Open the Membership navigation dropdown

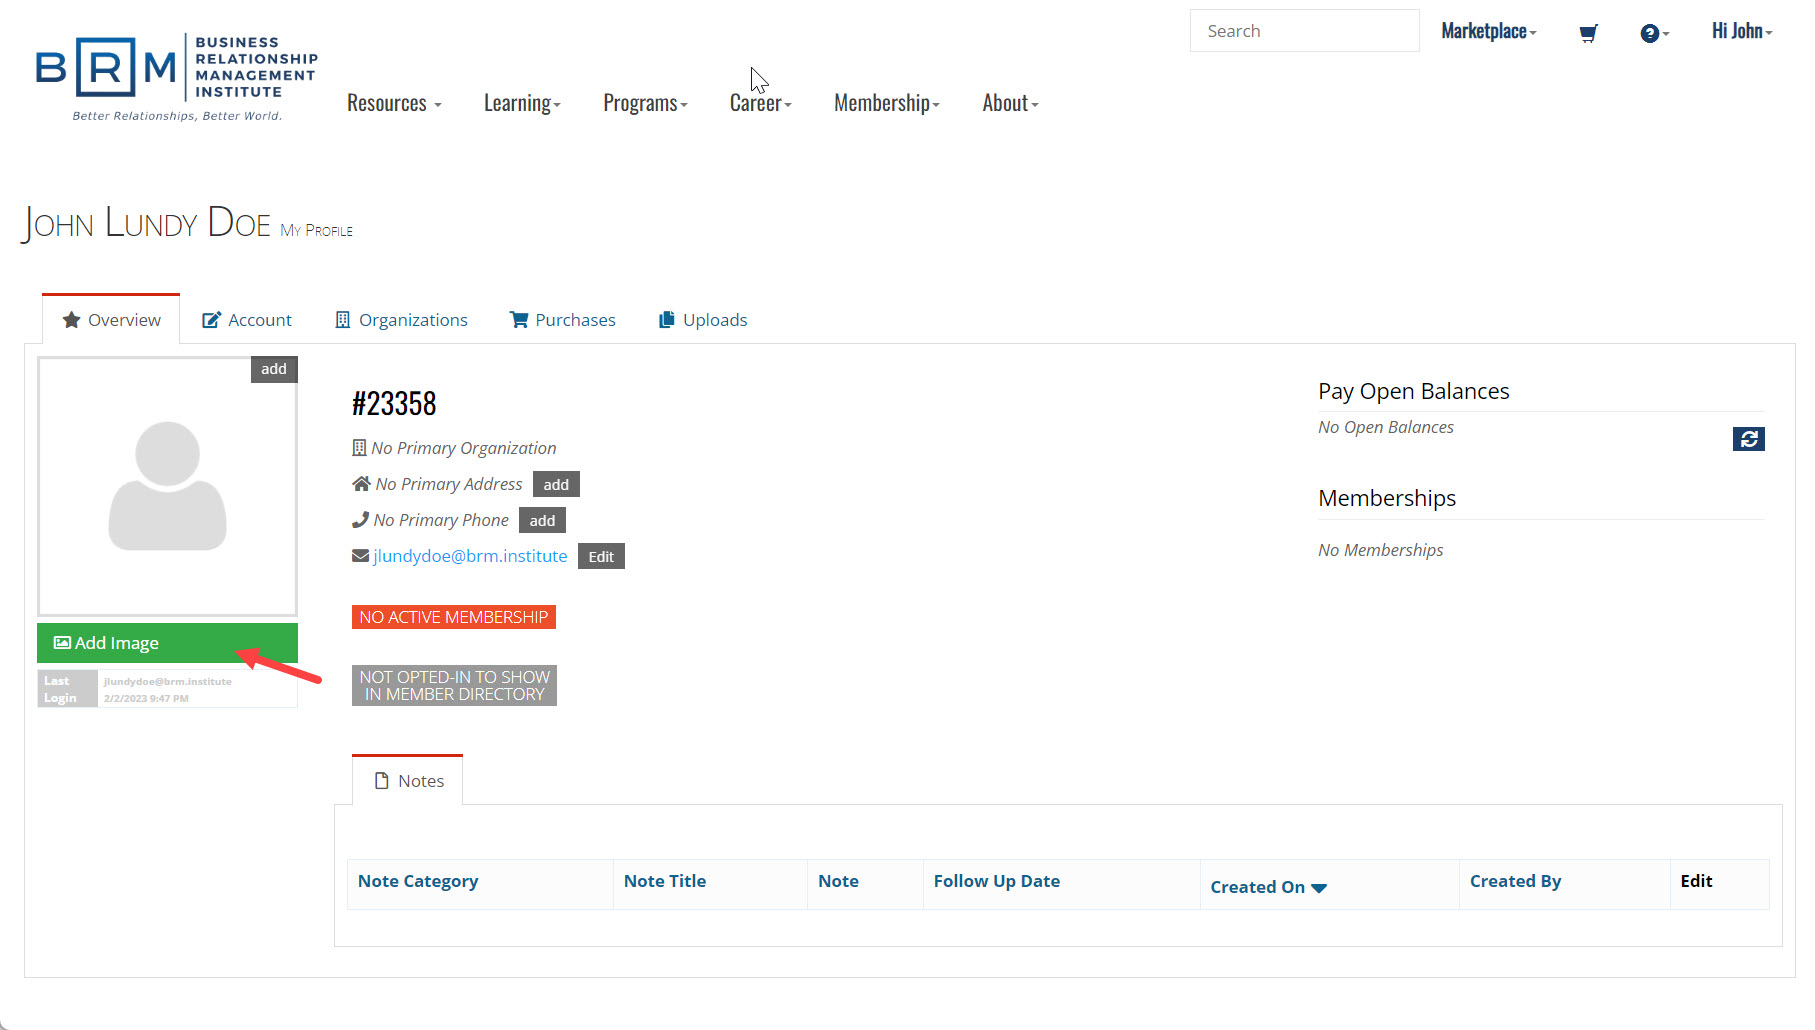coord(886,103)
